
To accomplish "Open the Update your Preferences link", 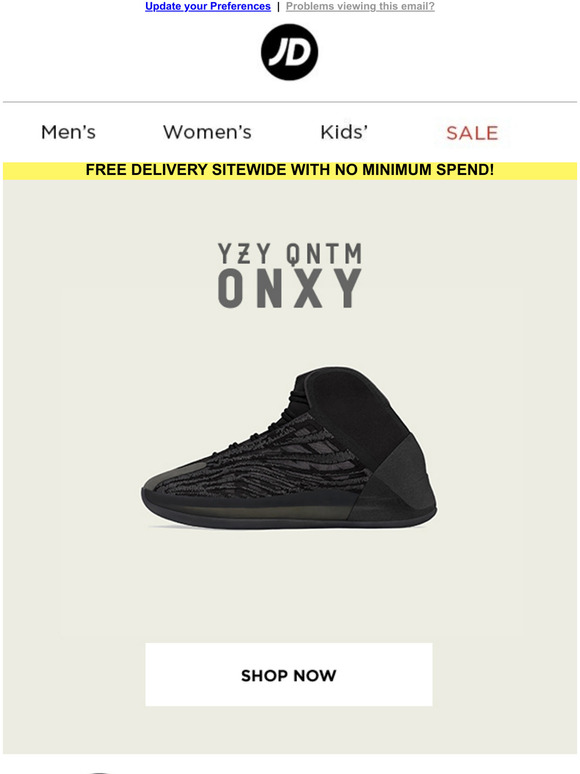I will (x=208, y=6).
